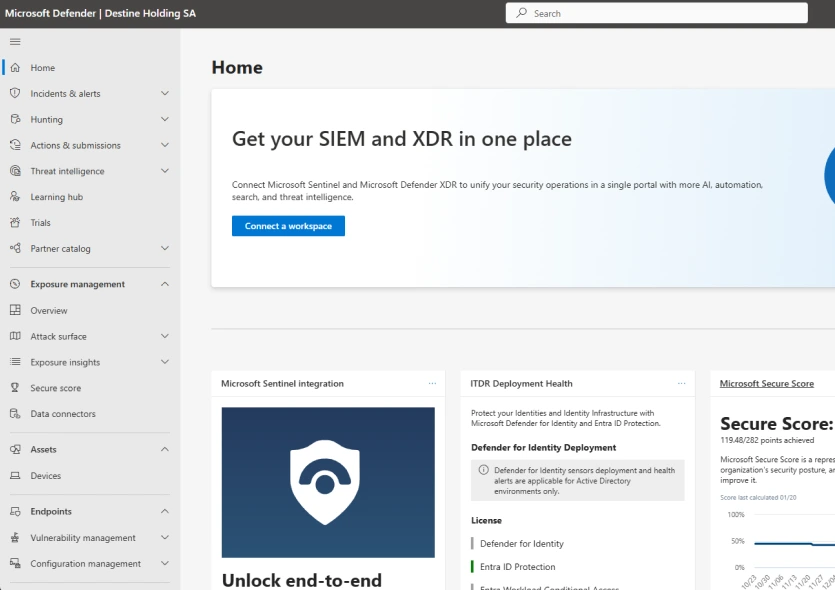Click the Connect a workspace button
Image resolution: width=835 pixels, height=590 pixels.
tap(288, 226)
